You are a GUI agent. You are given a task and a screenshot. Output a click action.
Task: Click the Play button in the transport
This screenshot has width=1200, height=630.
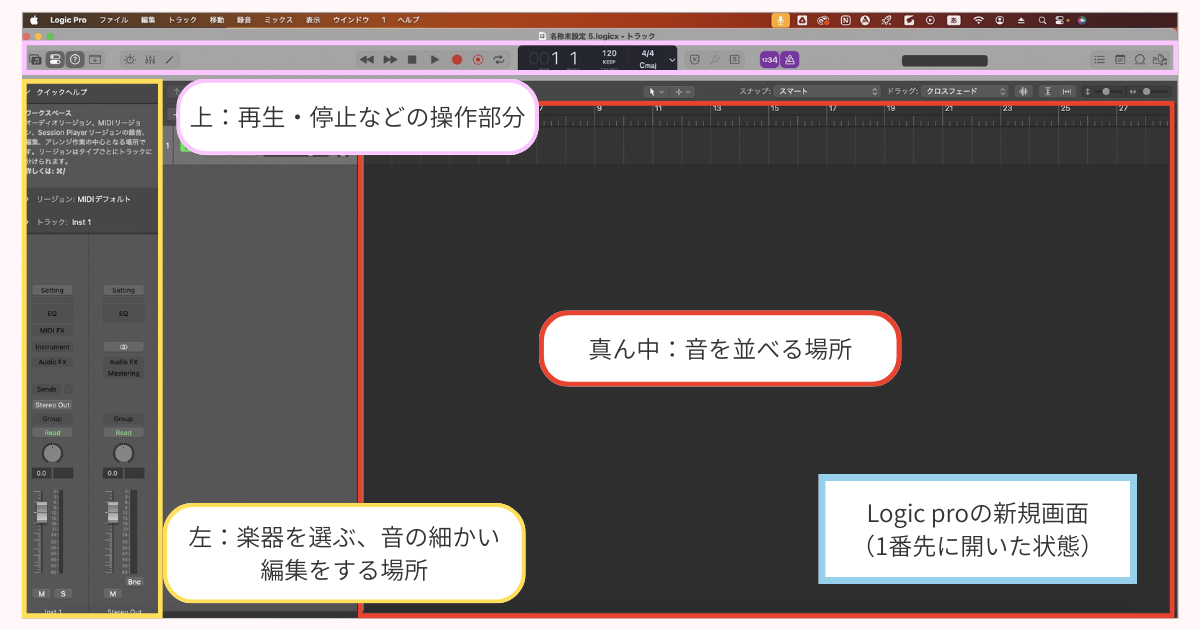click(434, 60)
